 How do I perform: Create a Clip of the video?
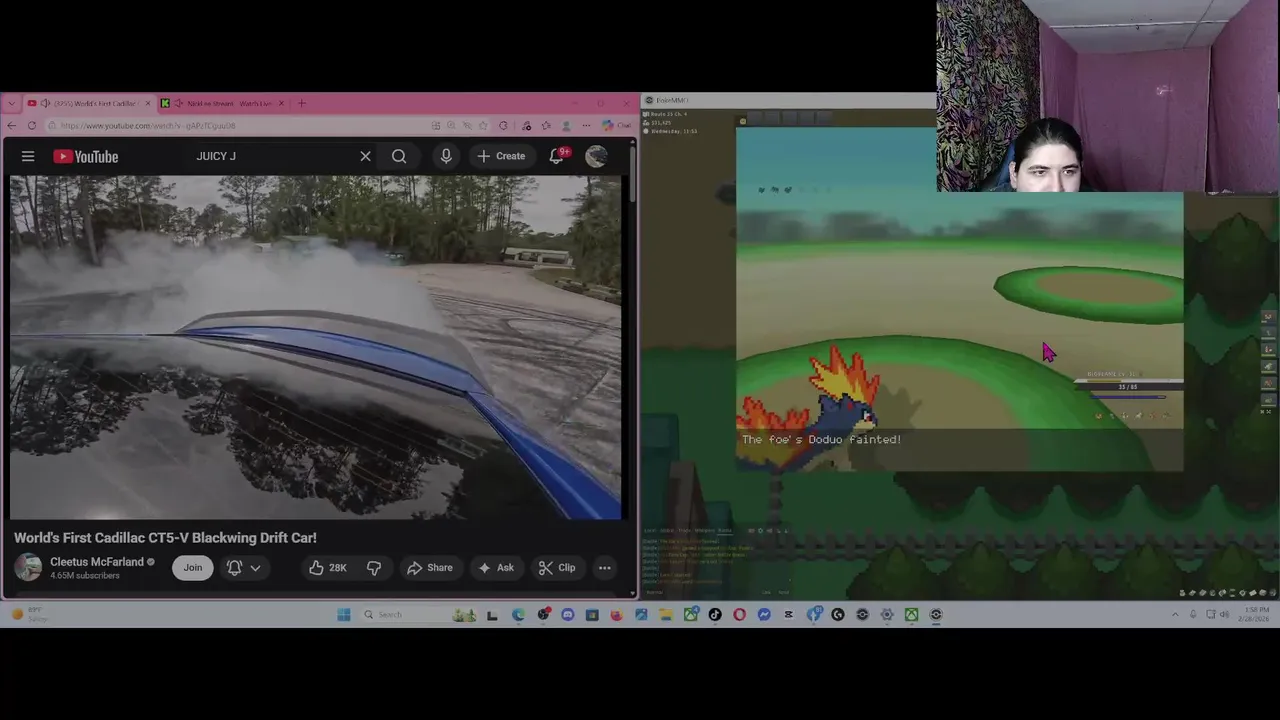[556, 568]
